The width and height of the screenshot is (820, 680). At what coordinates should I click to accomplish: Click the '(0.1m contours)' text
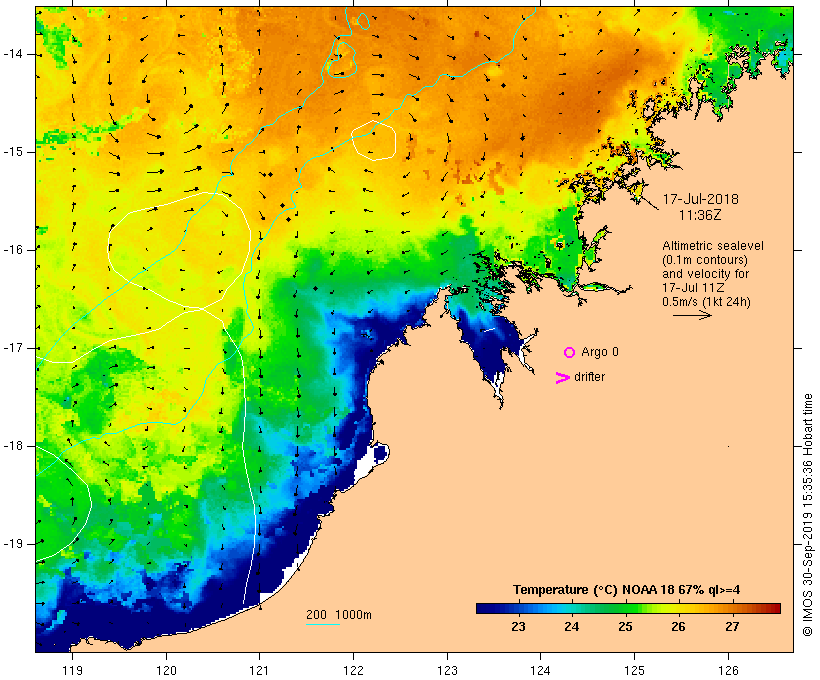click(x=705, y=260)
